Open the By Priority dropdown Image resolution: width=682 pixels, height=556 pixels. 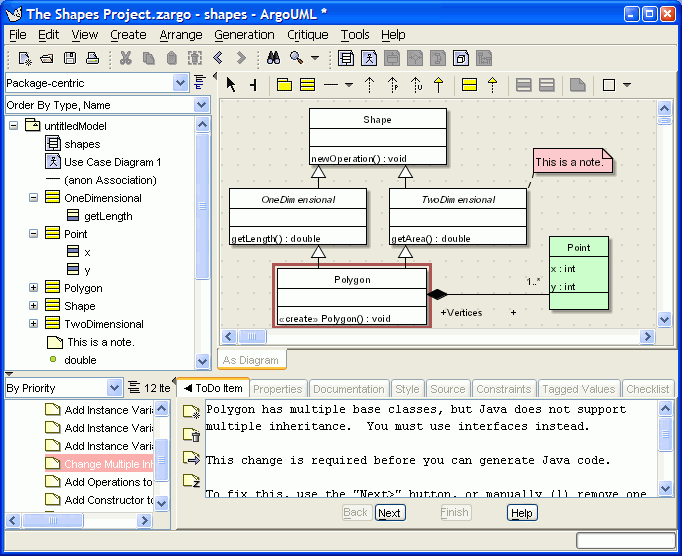coord(114,388)
